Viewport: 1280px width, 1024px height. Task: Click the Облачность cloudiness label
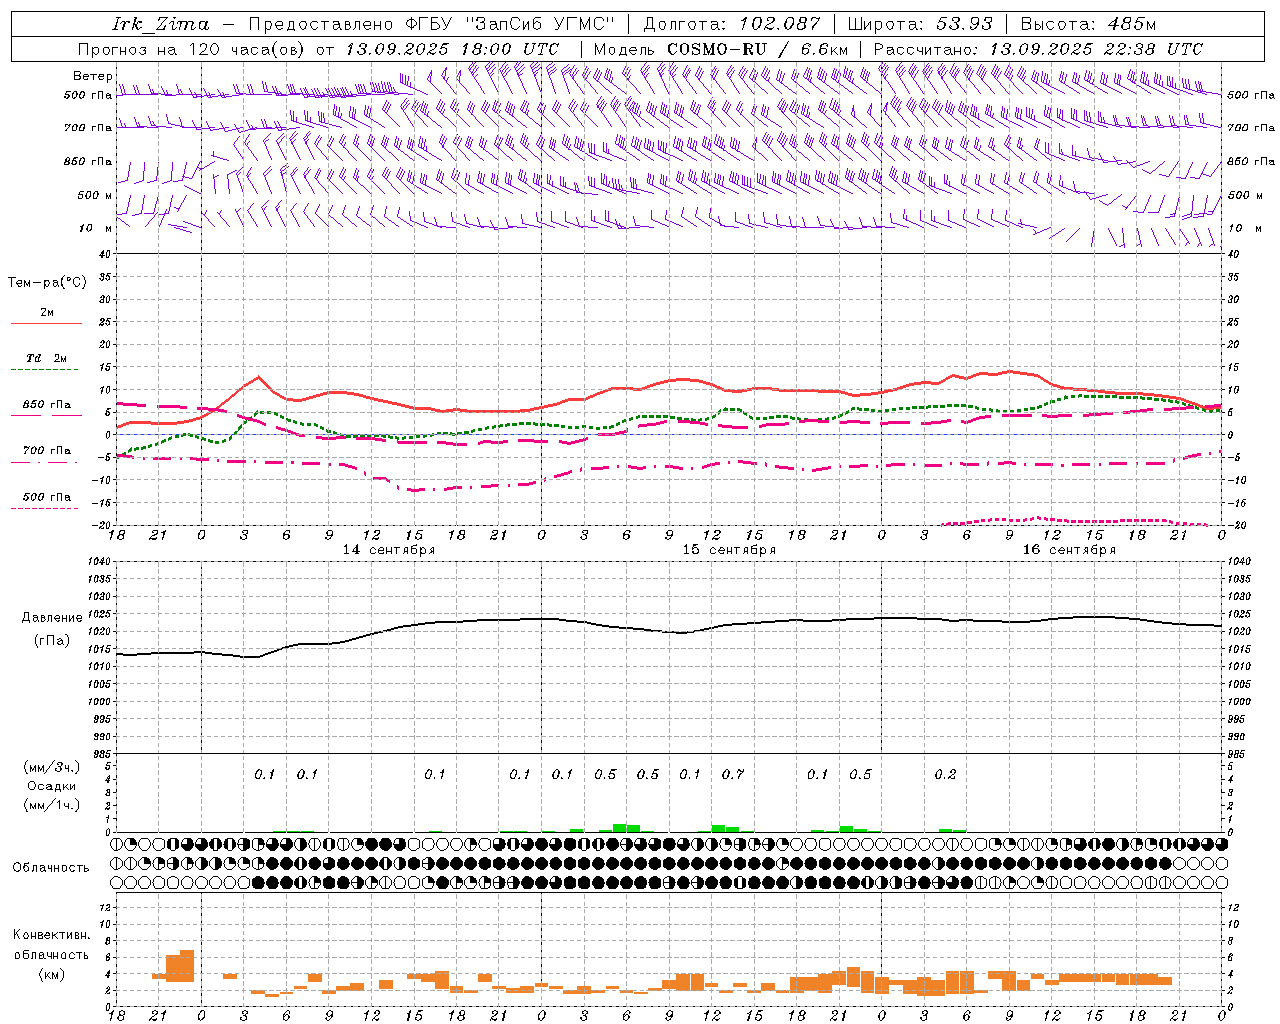[51, 868]
